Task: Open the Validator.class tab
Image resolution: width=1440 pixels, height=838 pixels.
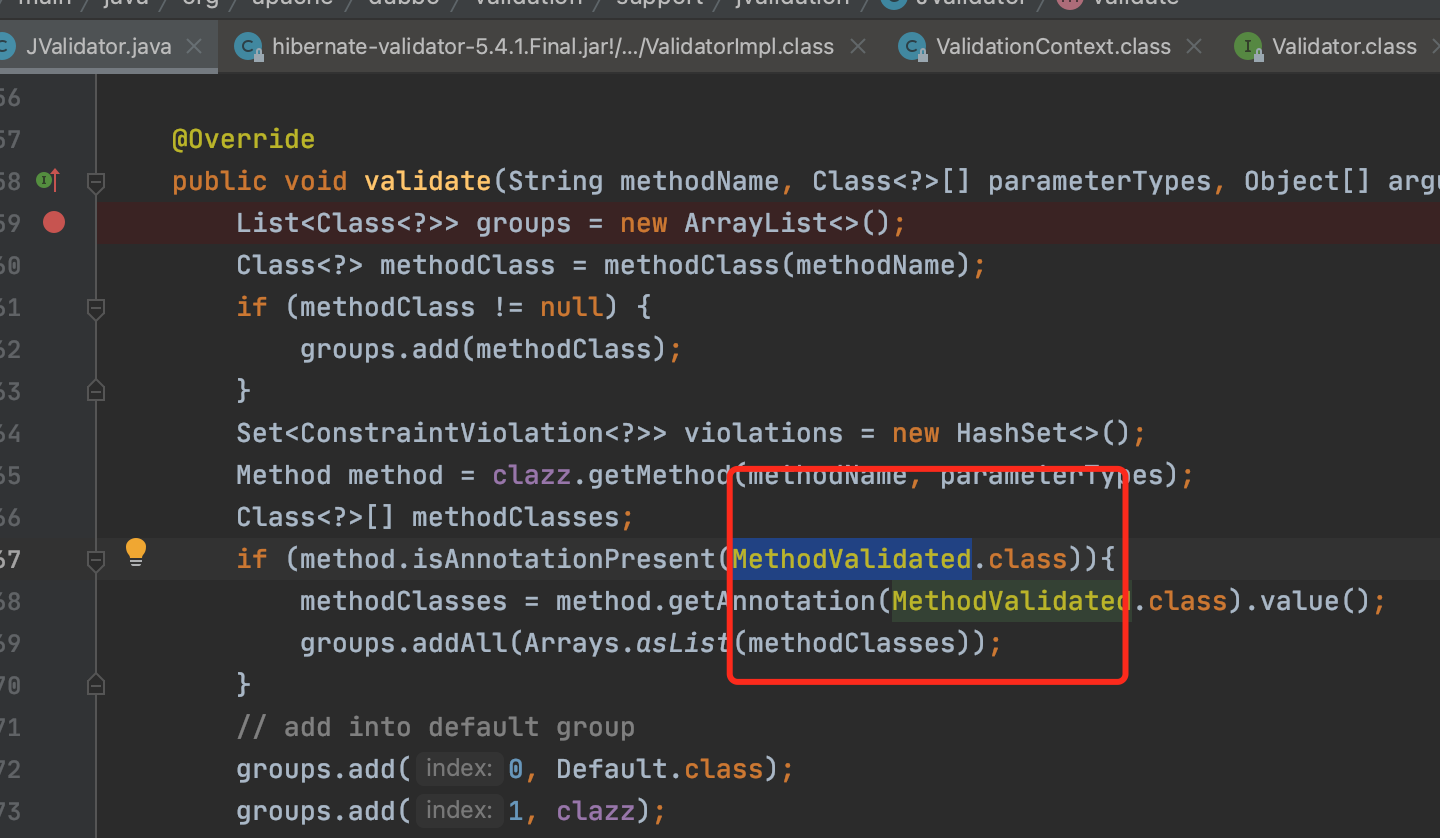Action: (x=1344, y=46)
